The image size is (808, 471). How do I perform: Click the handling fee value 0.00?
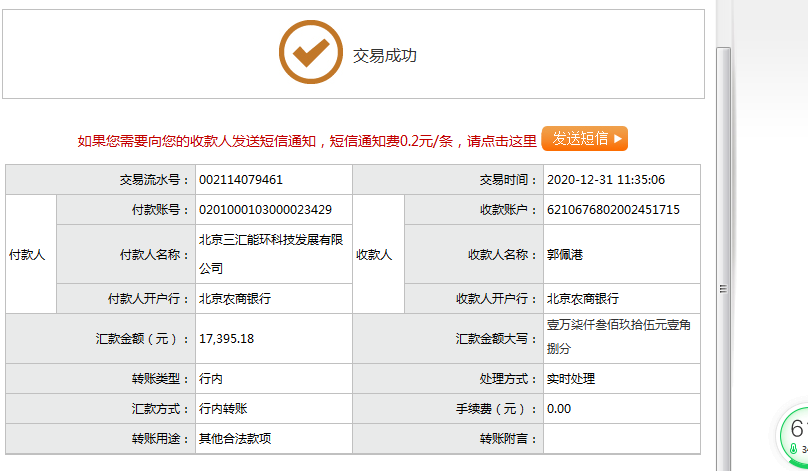click(559, 409)
